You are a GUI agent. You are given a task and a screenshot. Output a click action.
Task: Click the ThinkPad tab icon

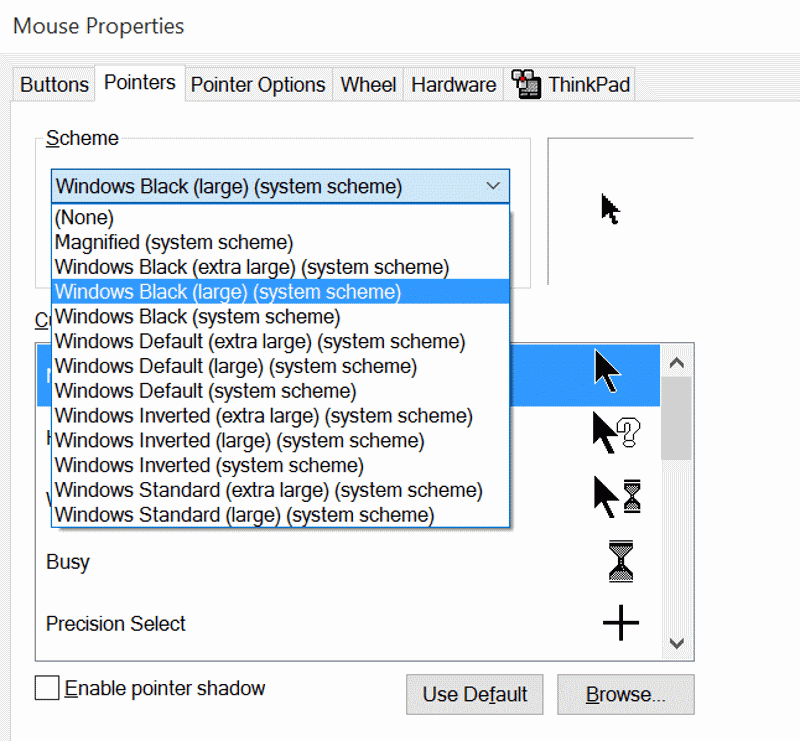click(x=526, y=84)
